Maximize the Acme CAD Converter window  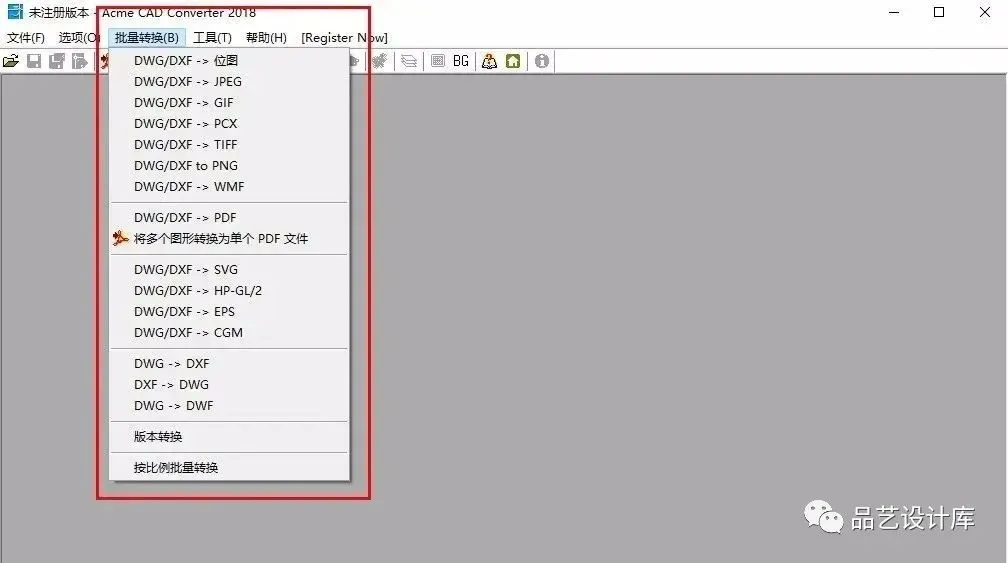pyautogui.click(x=939, y=12)
